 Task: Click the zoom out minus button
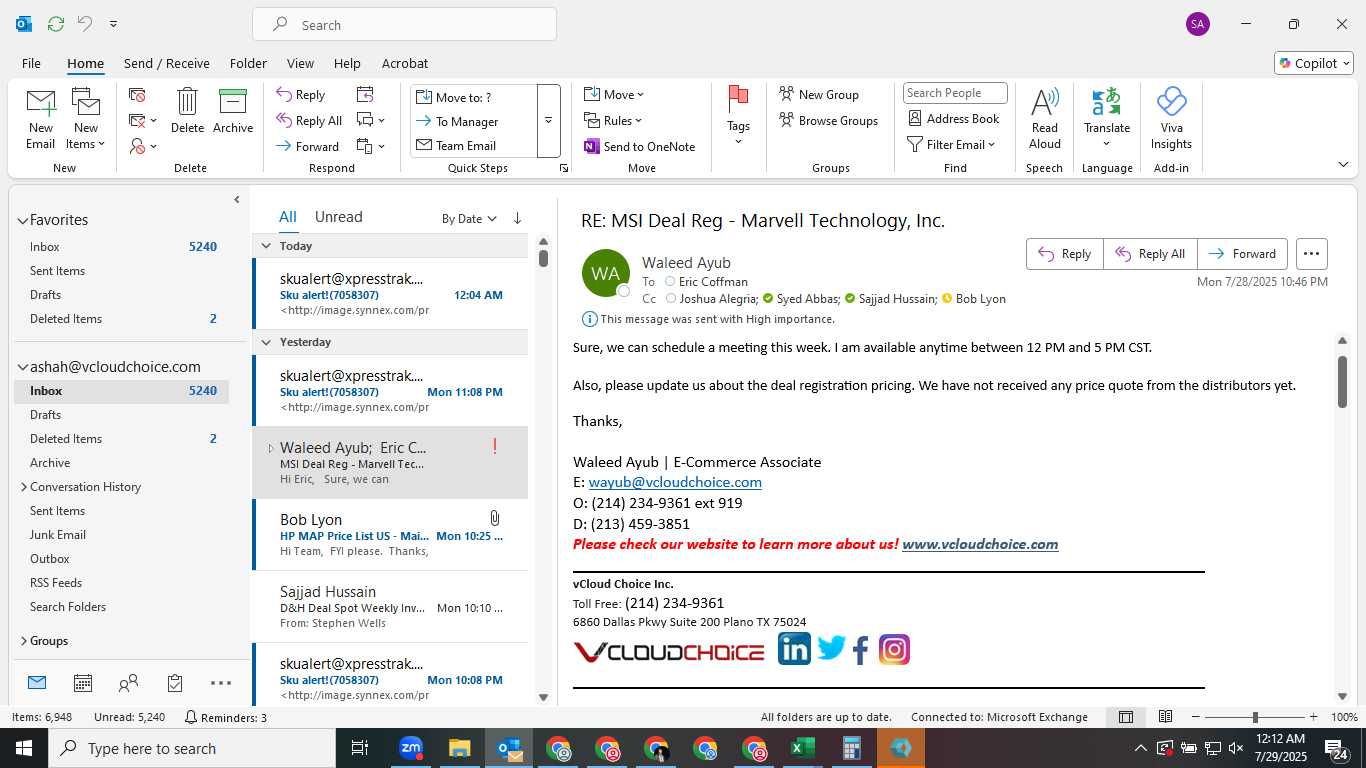pos(1195,717)
